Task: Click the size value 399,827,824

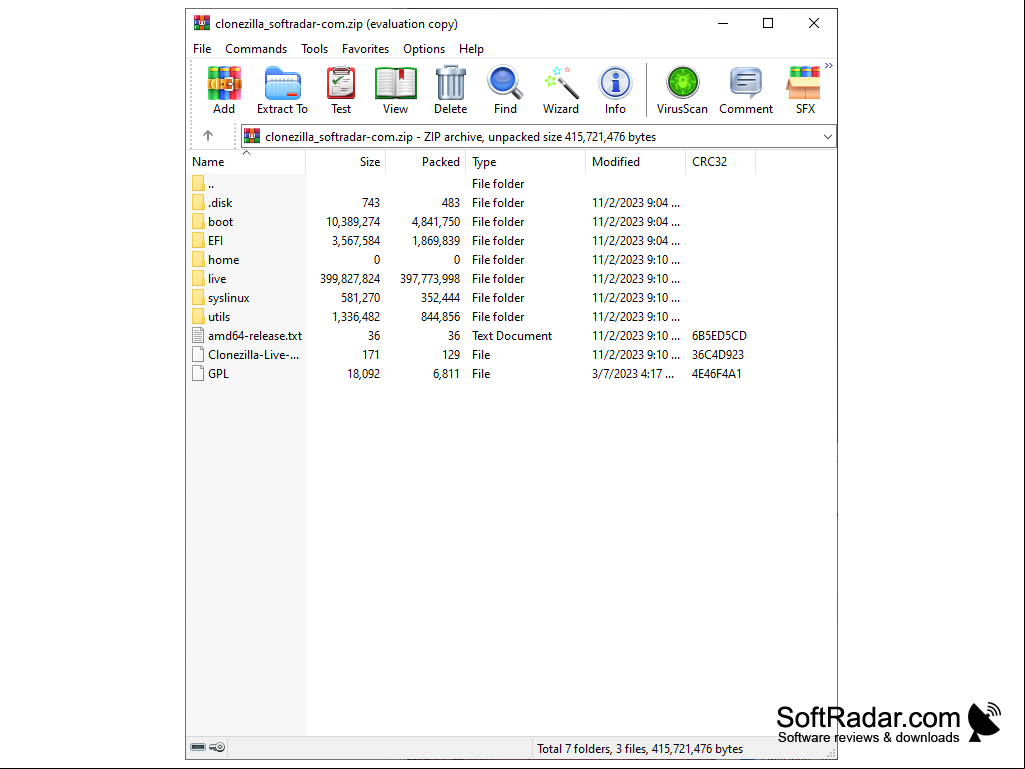Action: (350, 279)
